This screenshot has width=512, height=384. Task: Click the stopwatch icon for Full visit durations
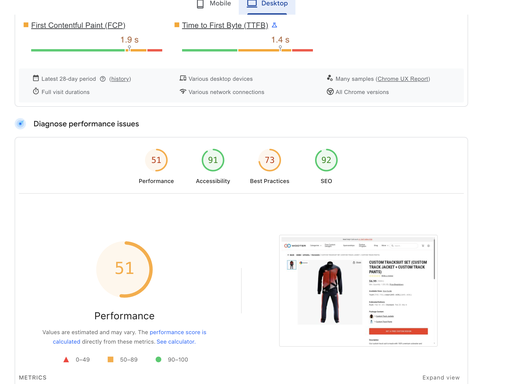(x=36, y=91)
